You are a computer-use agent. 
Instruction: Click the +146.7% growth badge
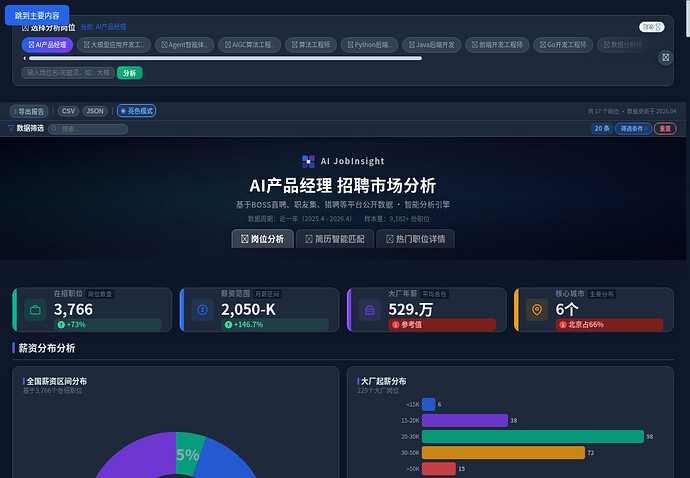275,325
